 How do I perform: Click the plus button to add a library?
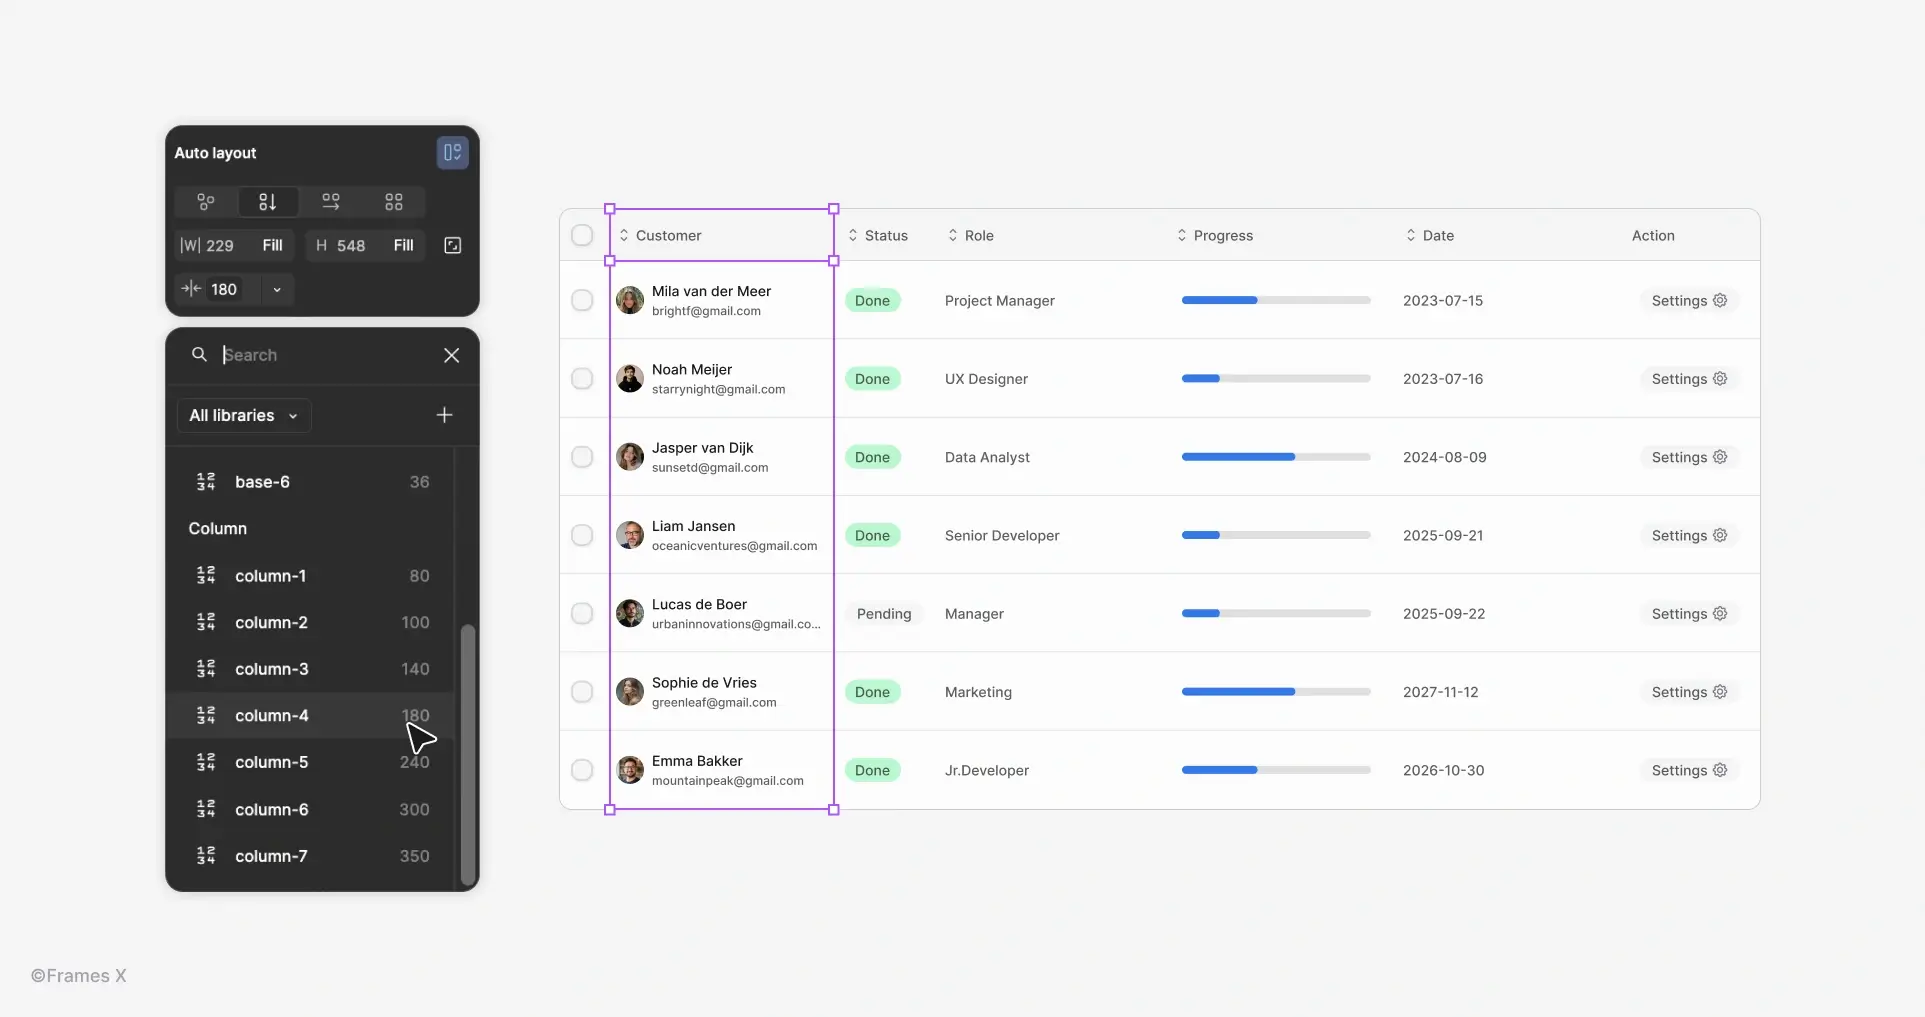(x=444, y=416)
